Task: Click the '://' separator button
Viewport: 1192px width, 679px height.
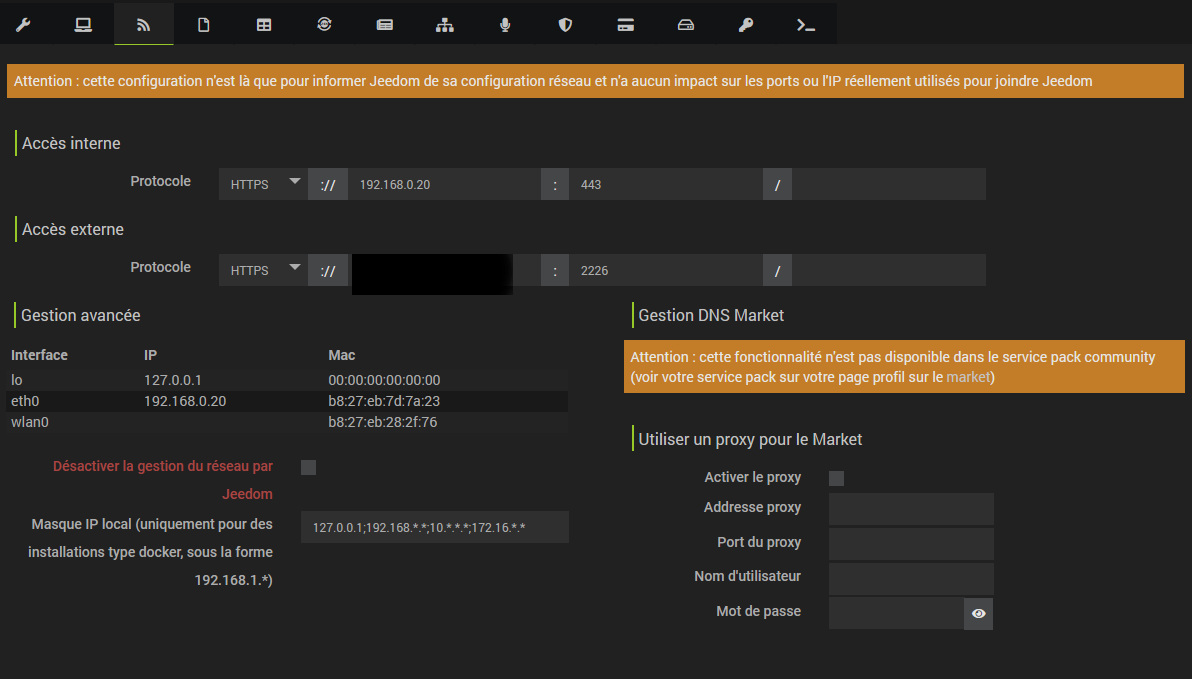Action: tap(328, 184)
